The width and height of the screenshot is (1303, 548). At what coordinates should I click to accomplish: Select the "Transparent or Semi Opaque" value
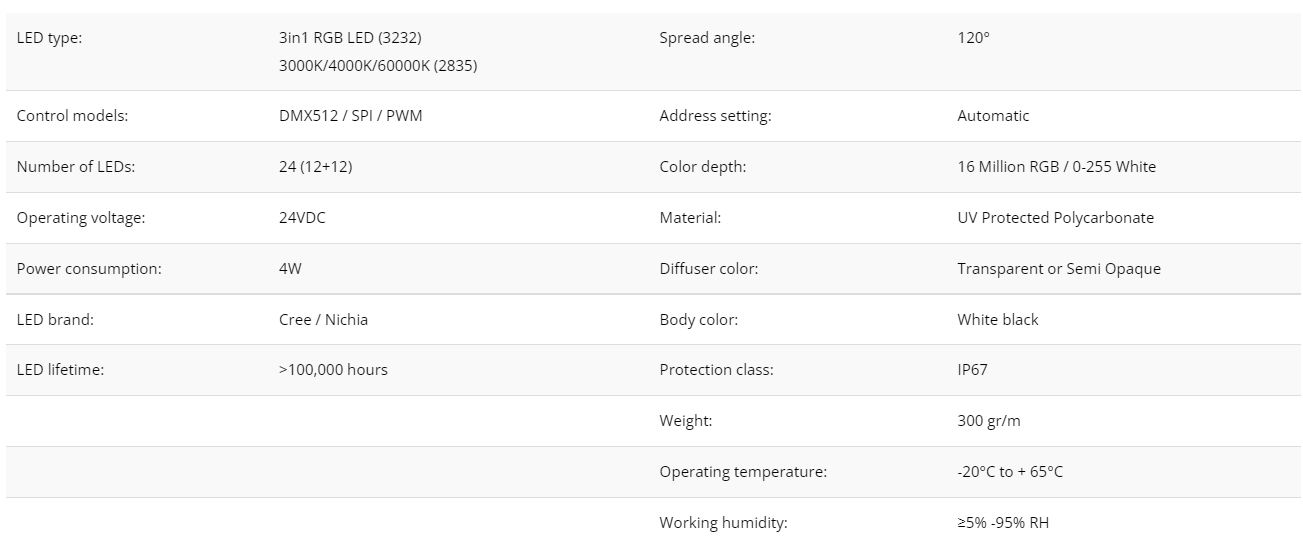[x=1059, y=269]
